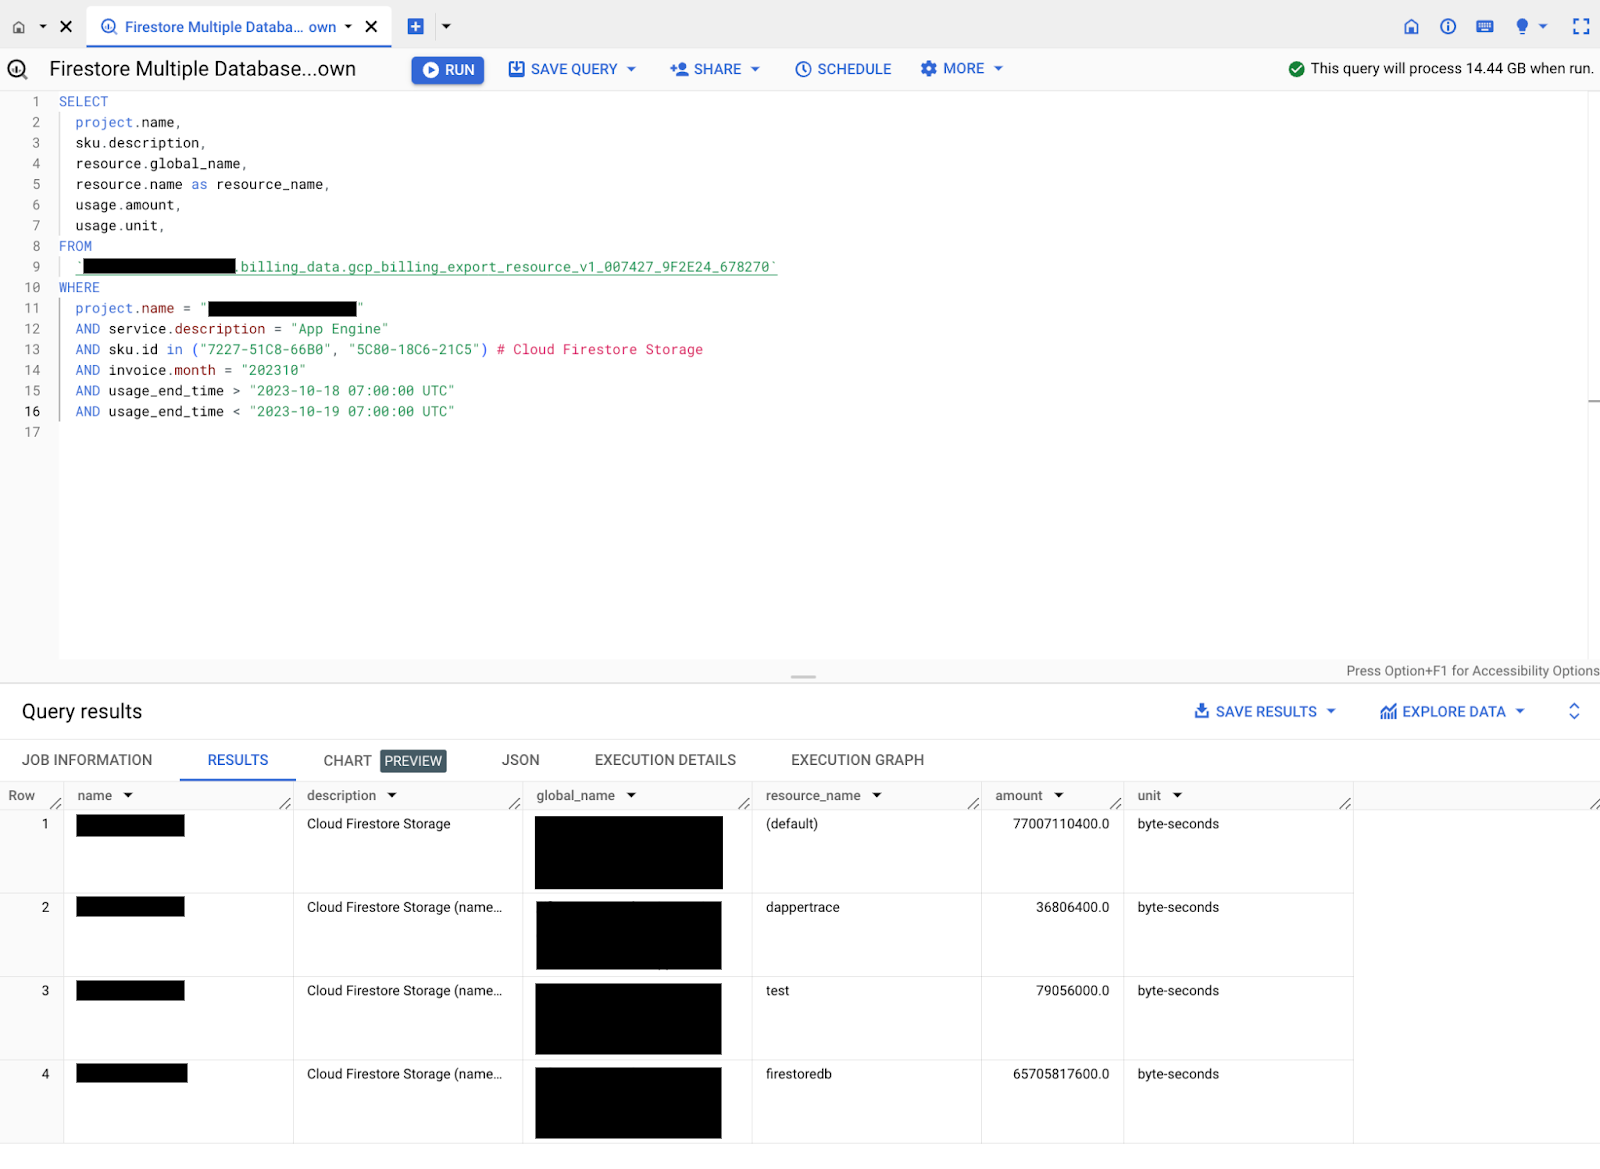1600x1169 pixels.
Task: Click the home tab icon
Action: (x=18, y=27)
